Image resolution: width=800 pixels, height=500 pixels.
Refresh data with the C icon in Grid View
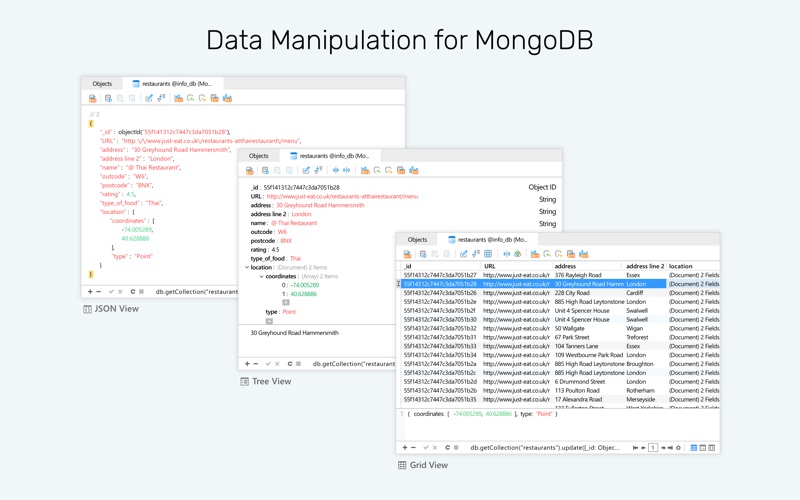(x=447, y=448)
